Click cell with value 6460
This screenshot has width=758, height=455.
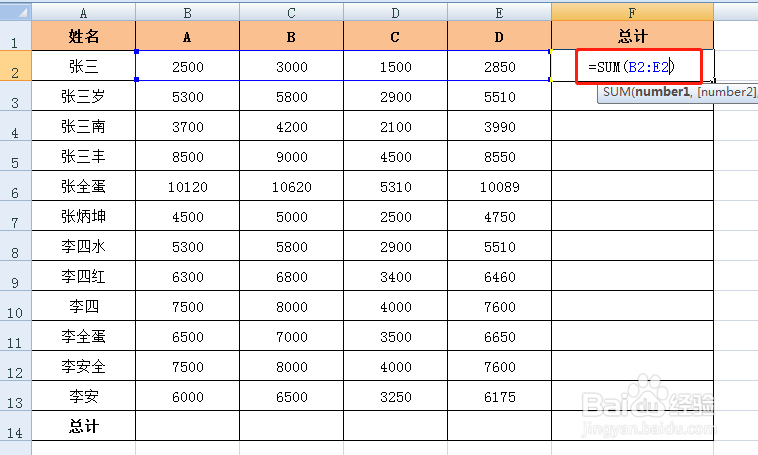pos(499,276)
